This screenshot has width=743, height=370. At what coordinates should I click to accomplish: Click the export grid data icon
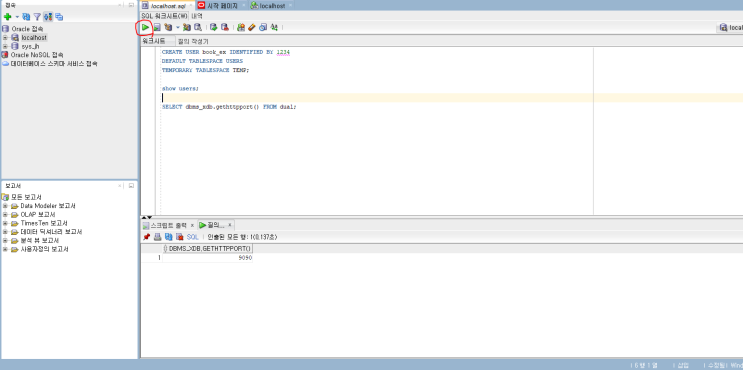click(x=169, y=237)
